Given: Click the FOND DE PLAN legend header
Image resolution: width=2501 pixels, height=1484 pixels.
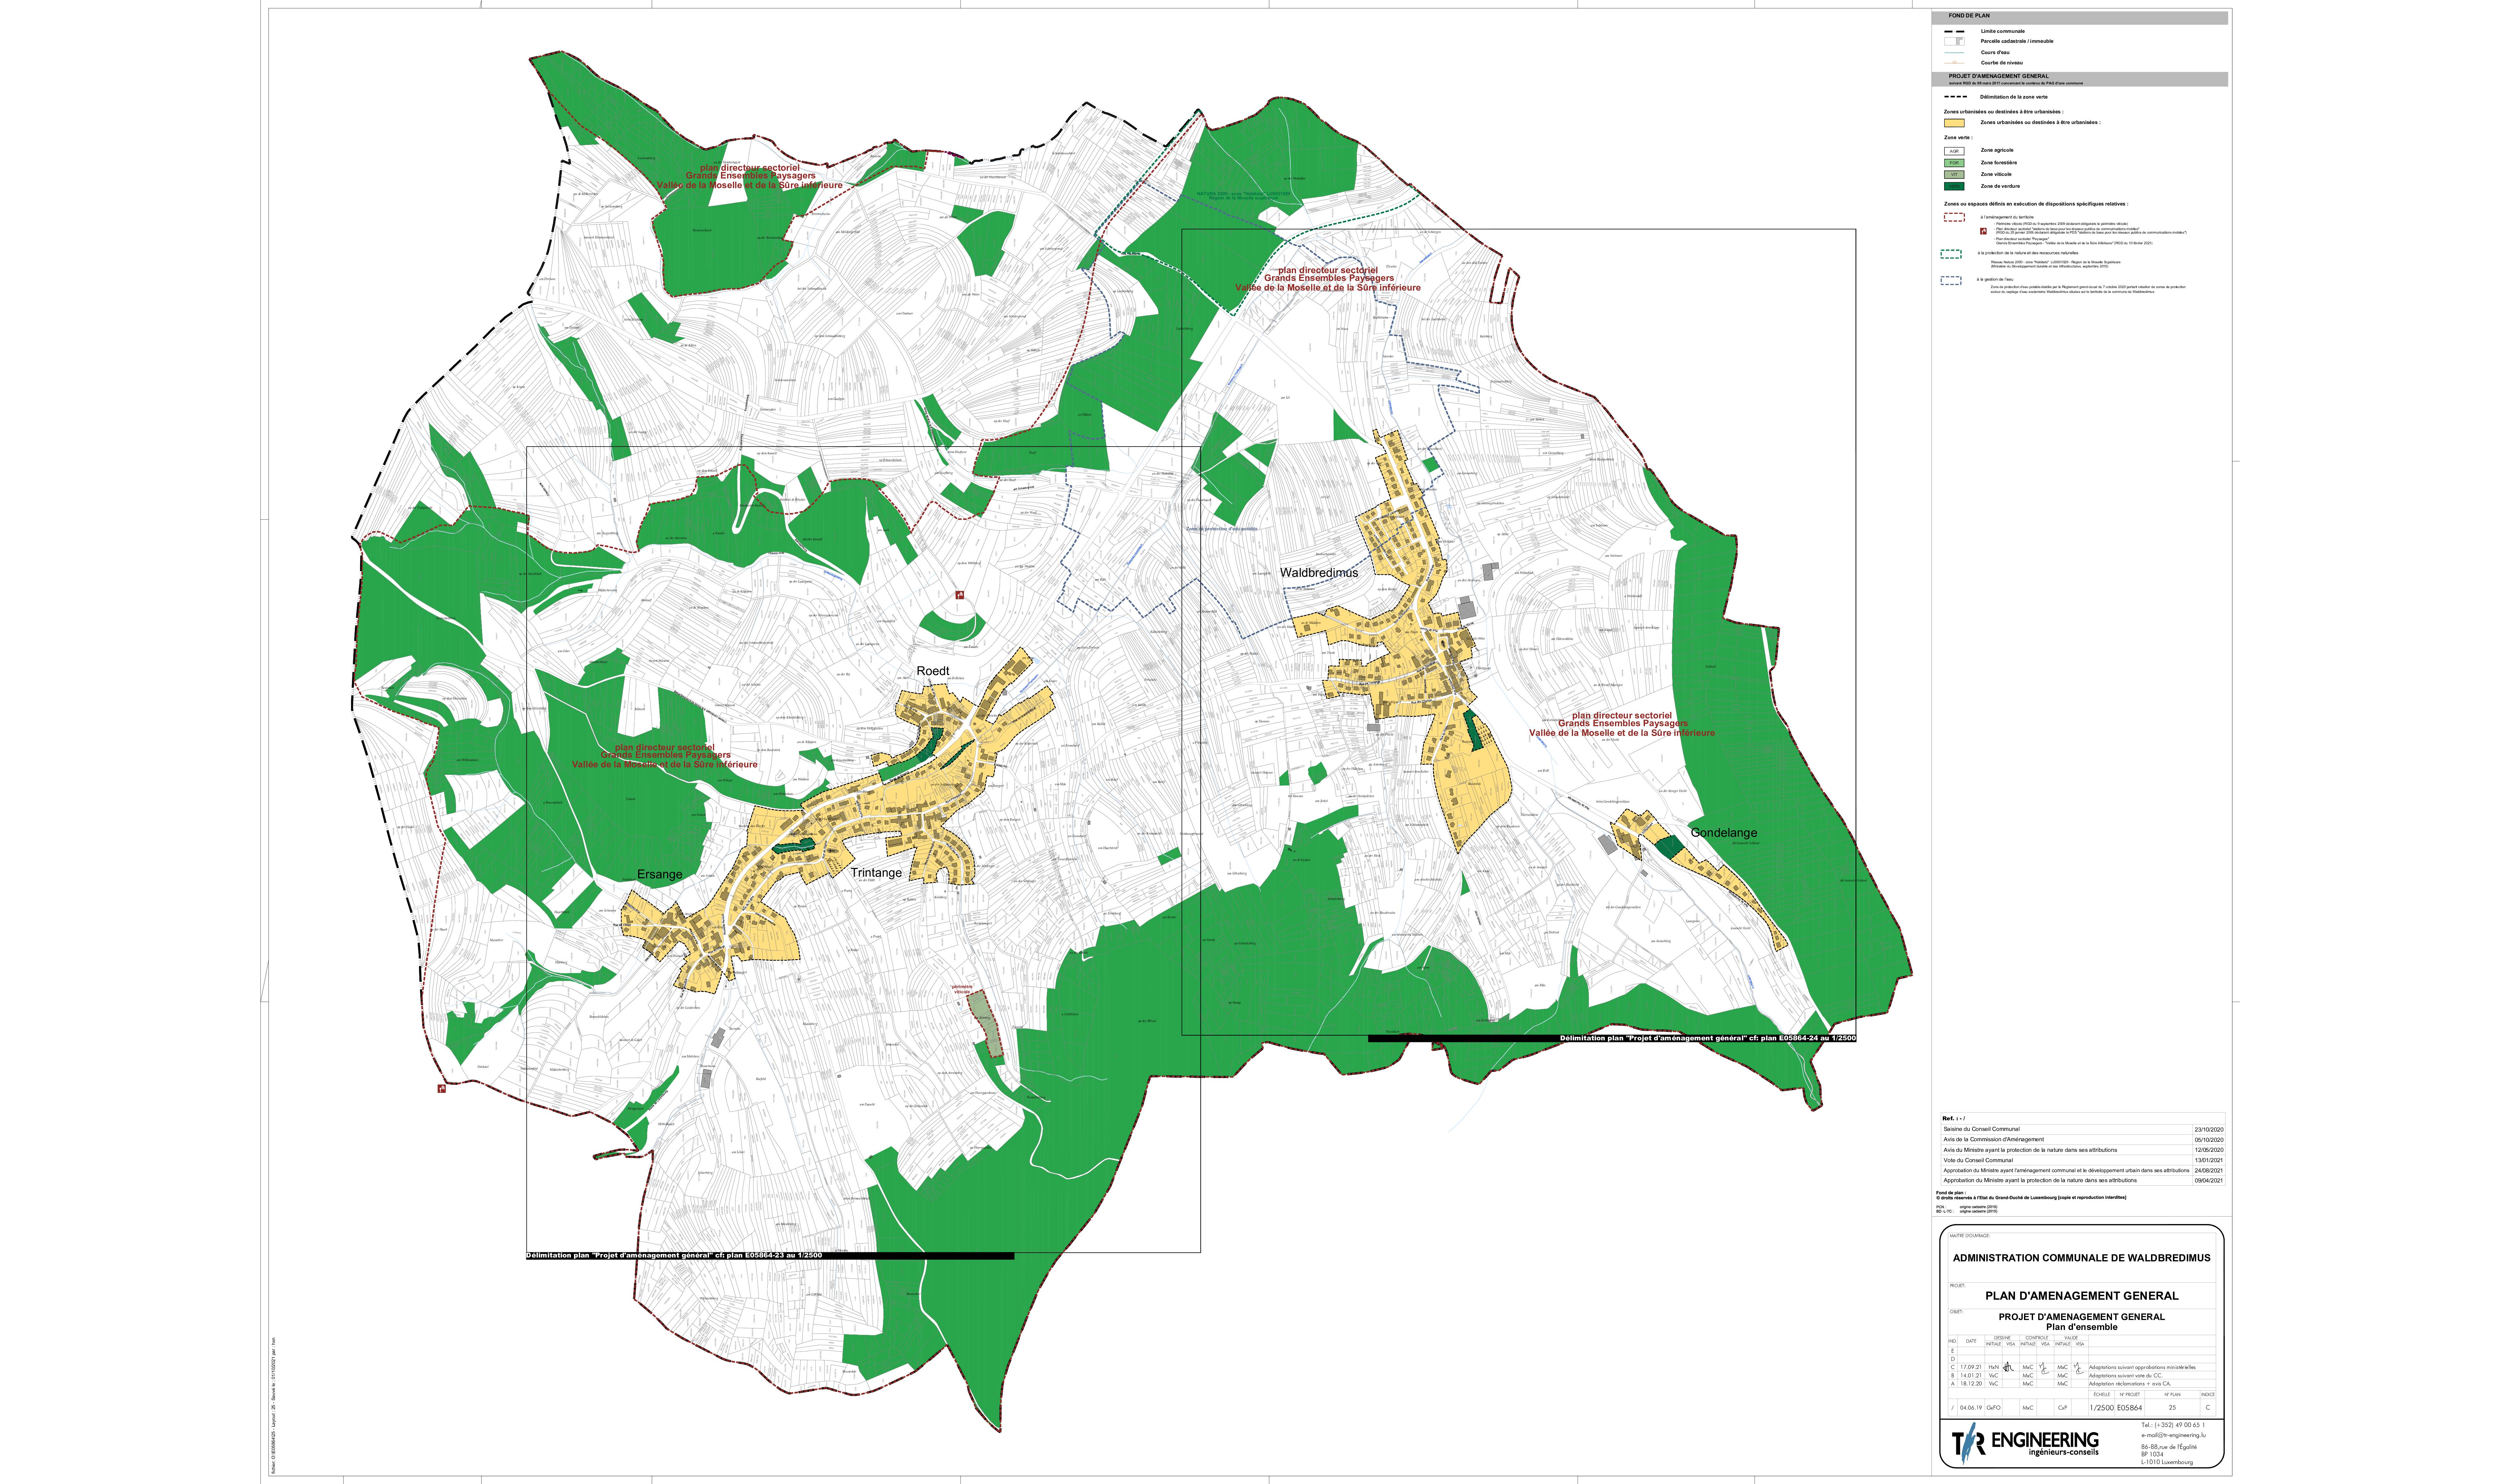Looking at the screenshot, I should click(x=1969, y=16).
